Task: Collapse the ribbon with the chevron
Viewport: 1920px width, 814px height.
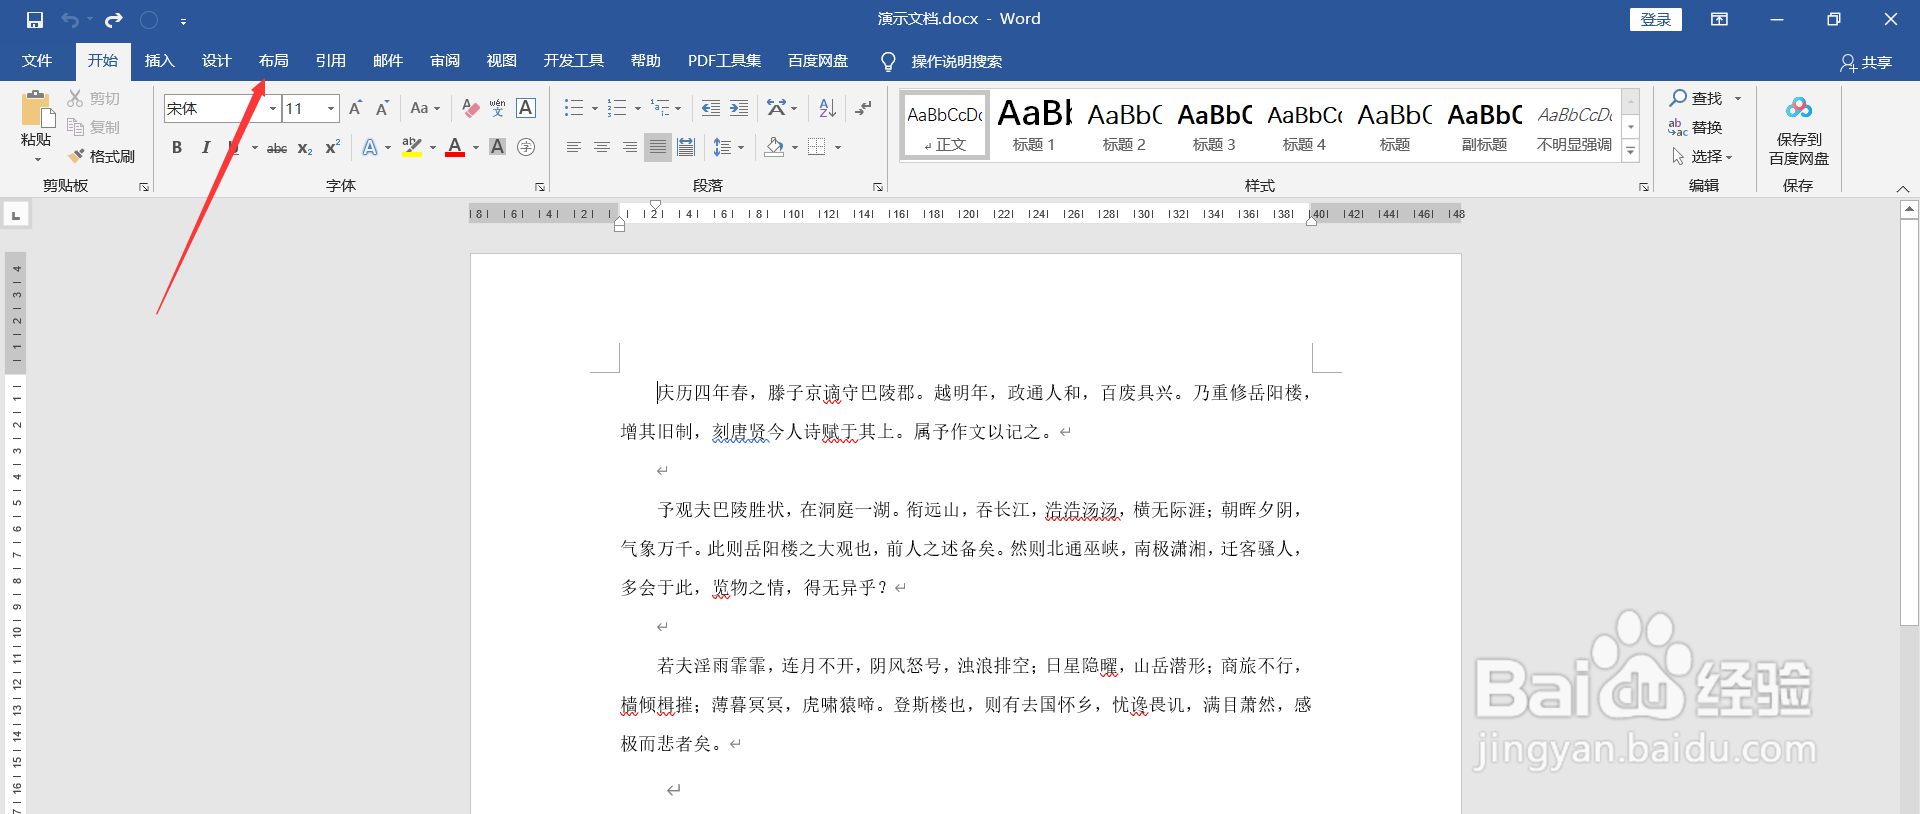Action: coord(1902,188)
